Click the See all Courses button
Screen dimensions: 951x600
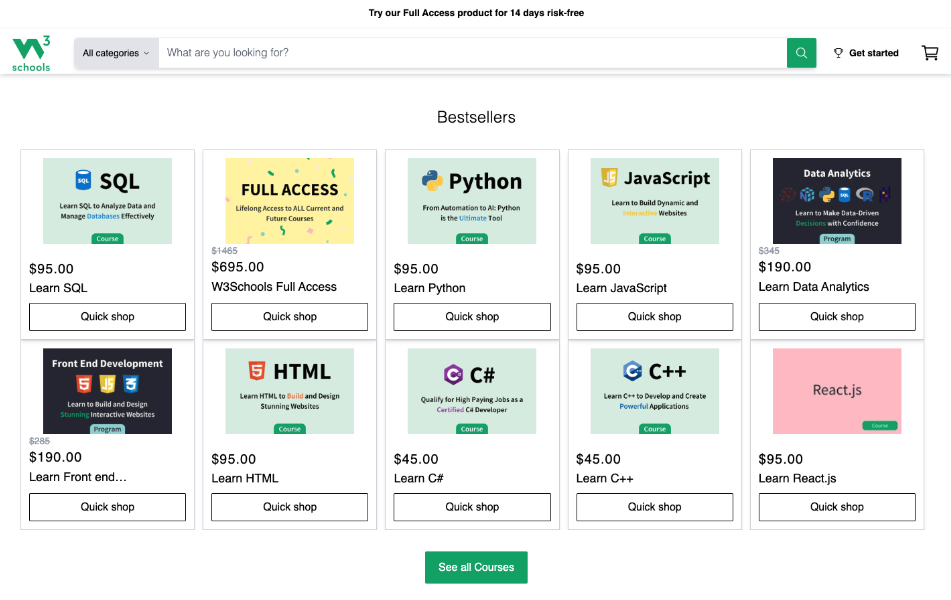click(x=476, y=567)
